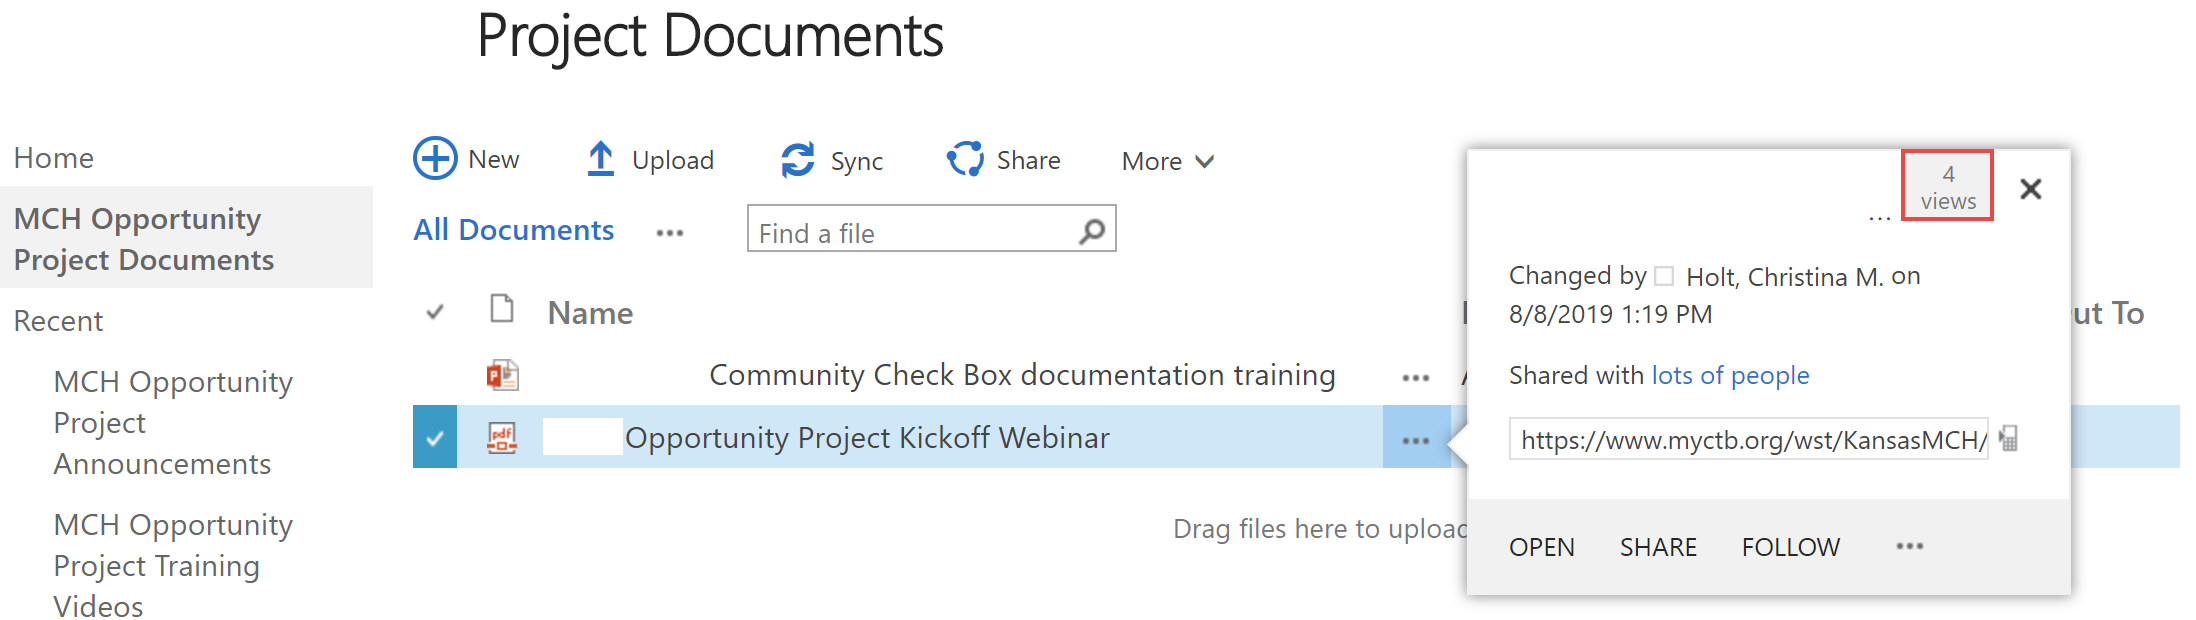Click the document URL text field
The width and height of the screenshot is (2196, 620).
(x=1749, y=439)
